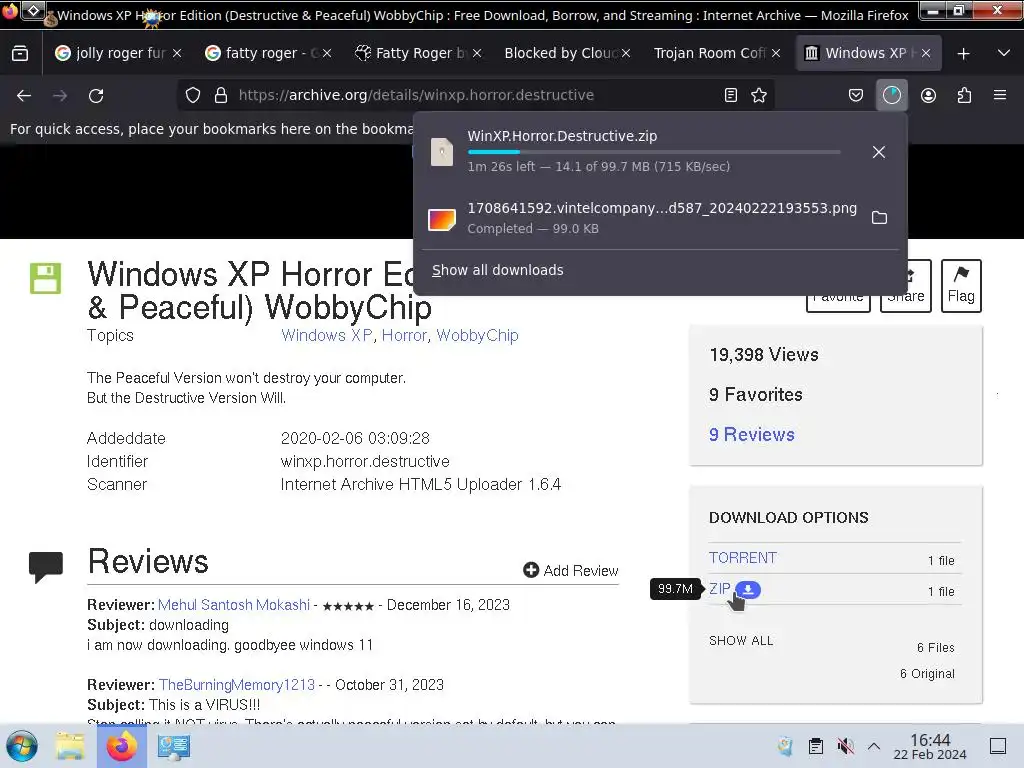The width and height of the screenshot is (1024, 768).
Task: Show the PNG download in its folder
Action: click(x=879, y=218)
